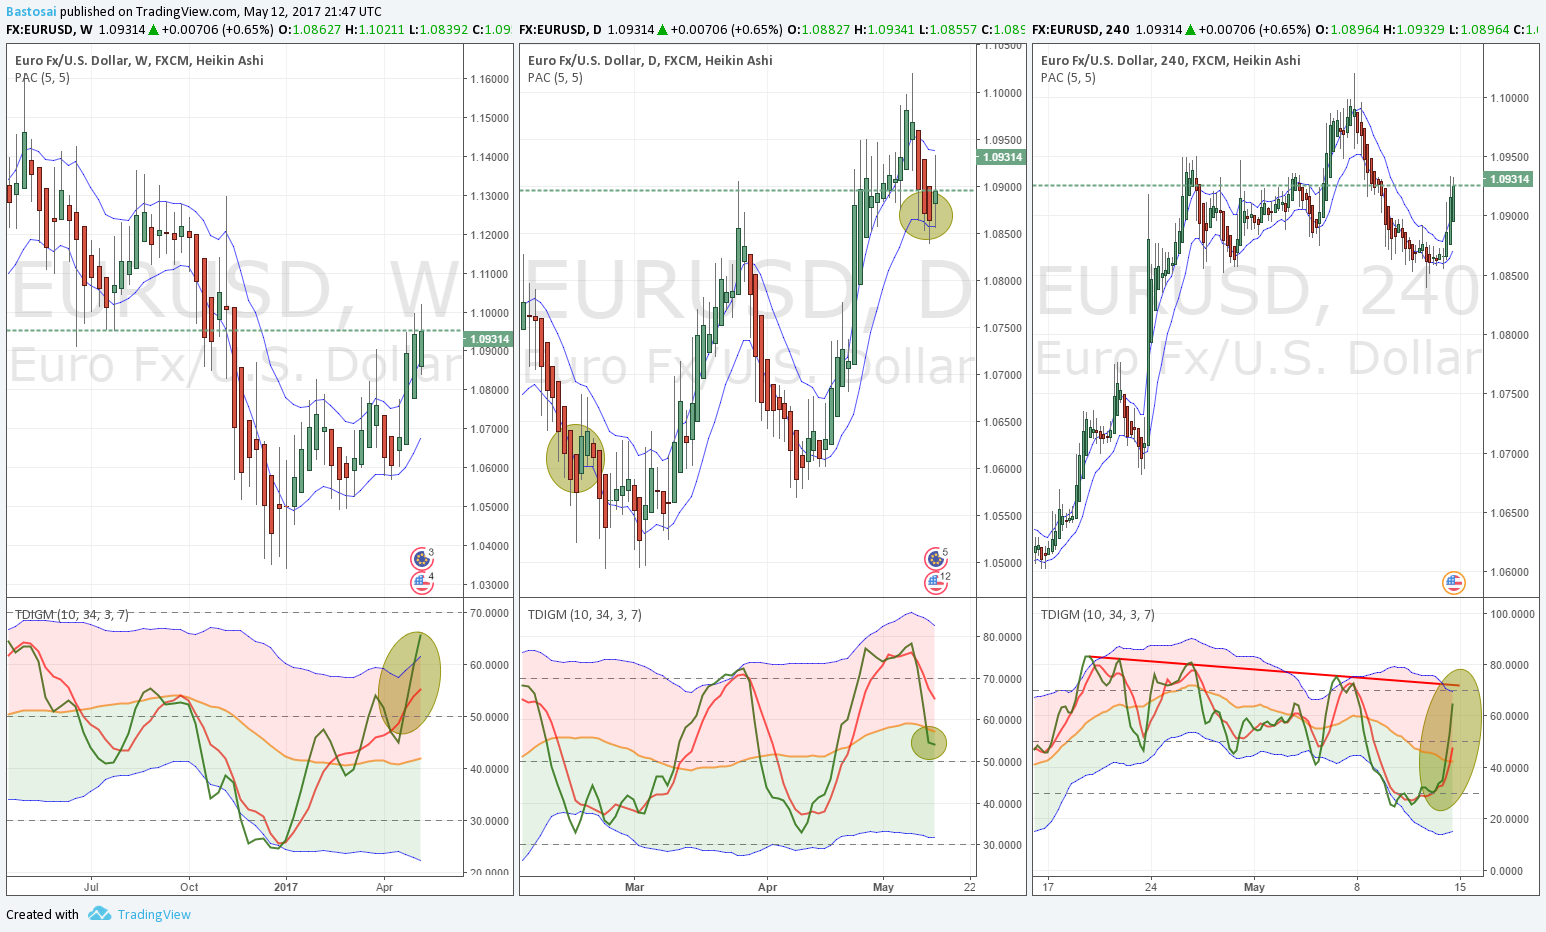This screenshot has width=1546, height=932.
Task: Click the orange-ringed US event icon on 240 chart
Action: coord(1453,583)
